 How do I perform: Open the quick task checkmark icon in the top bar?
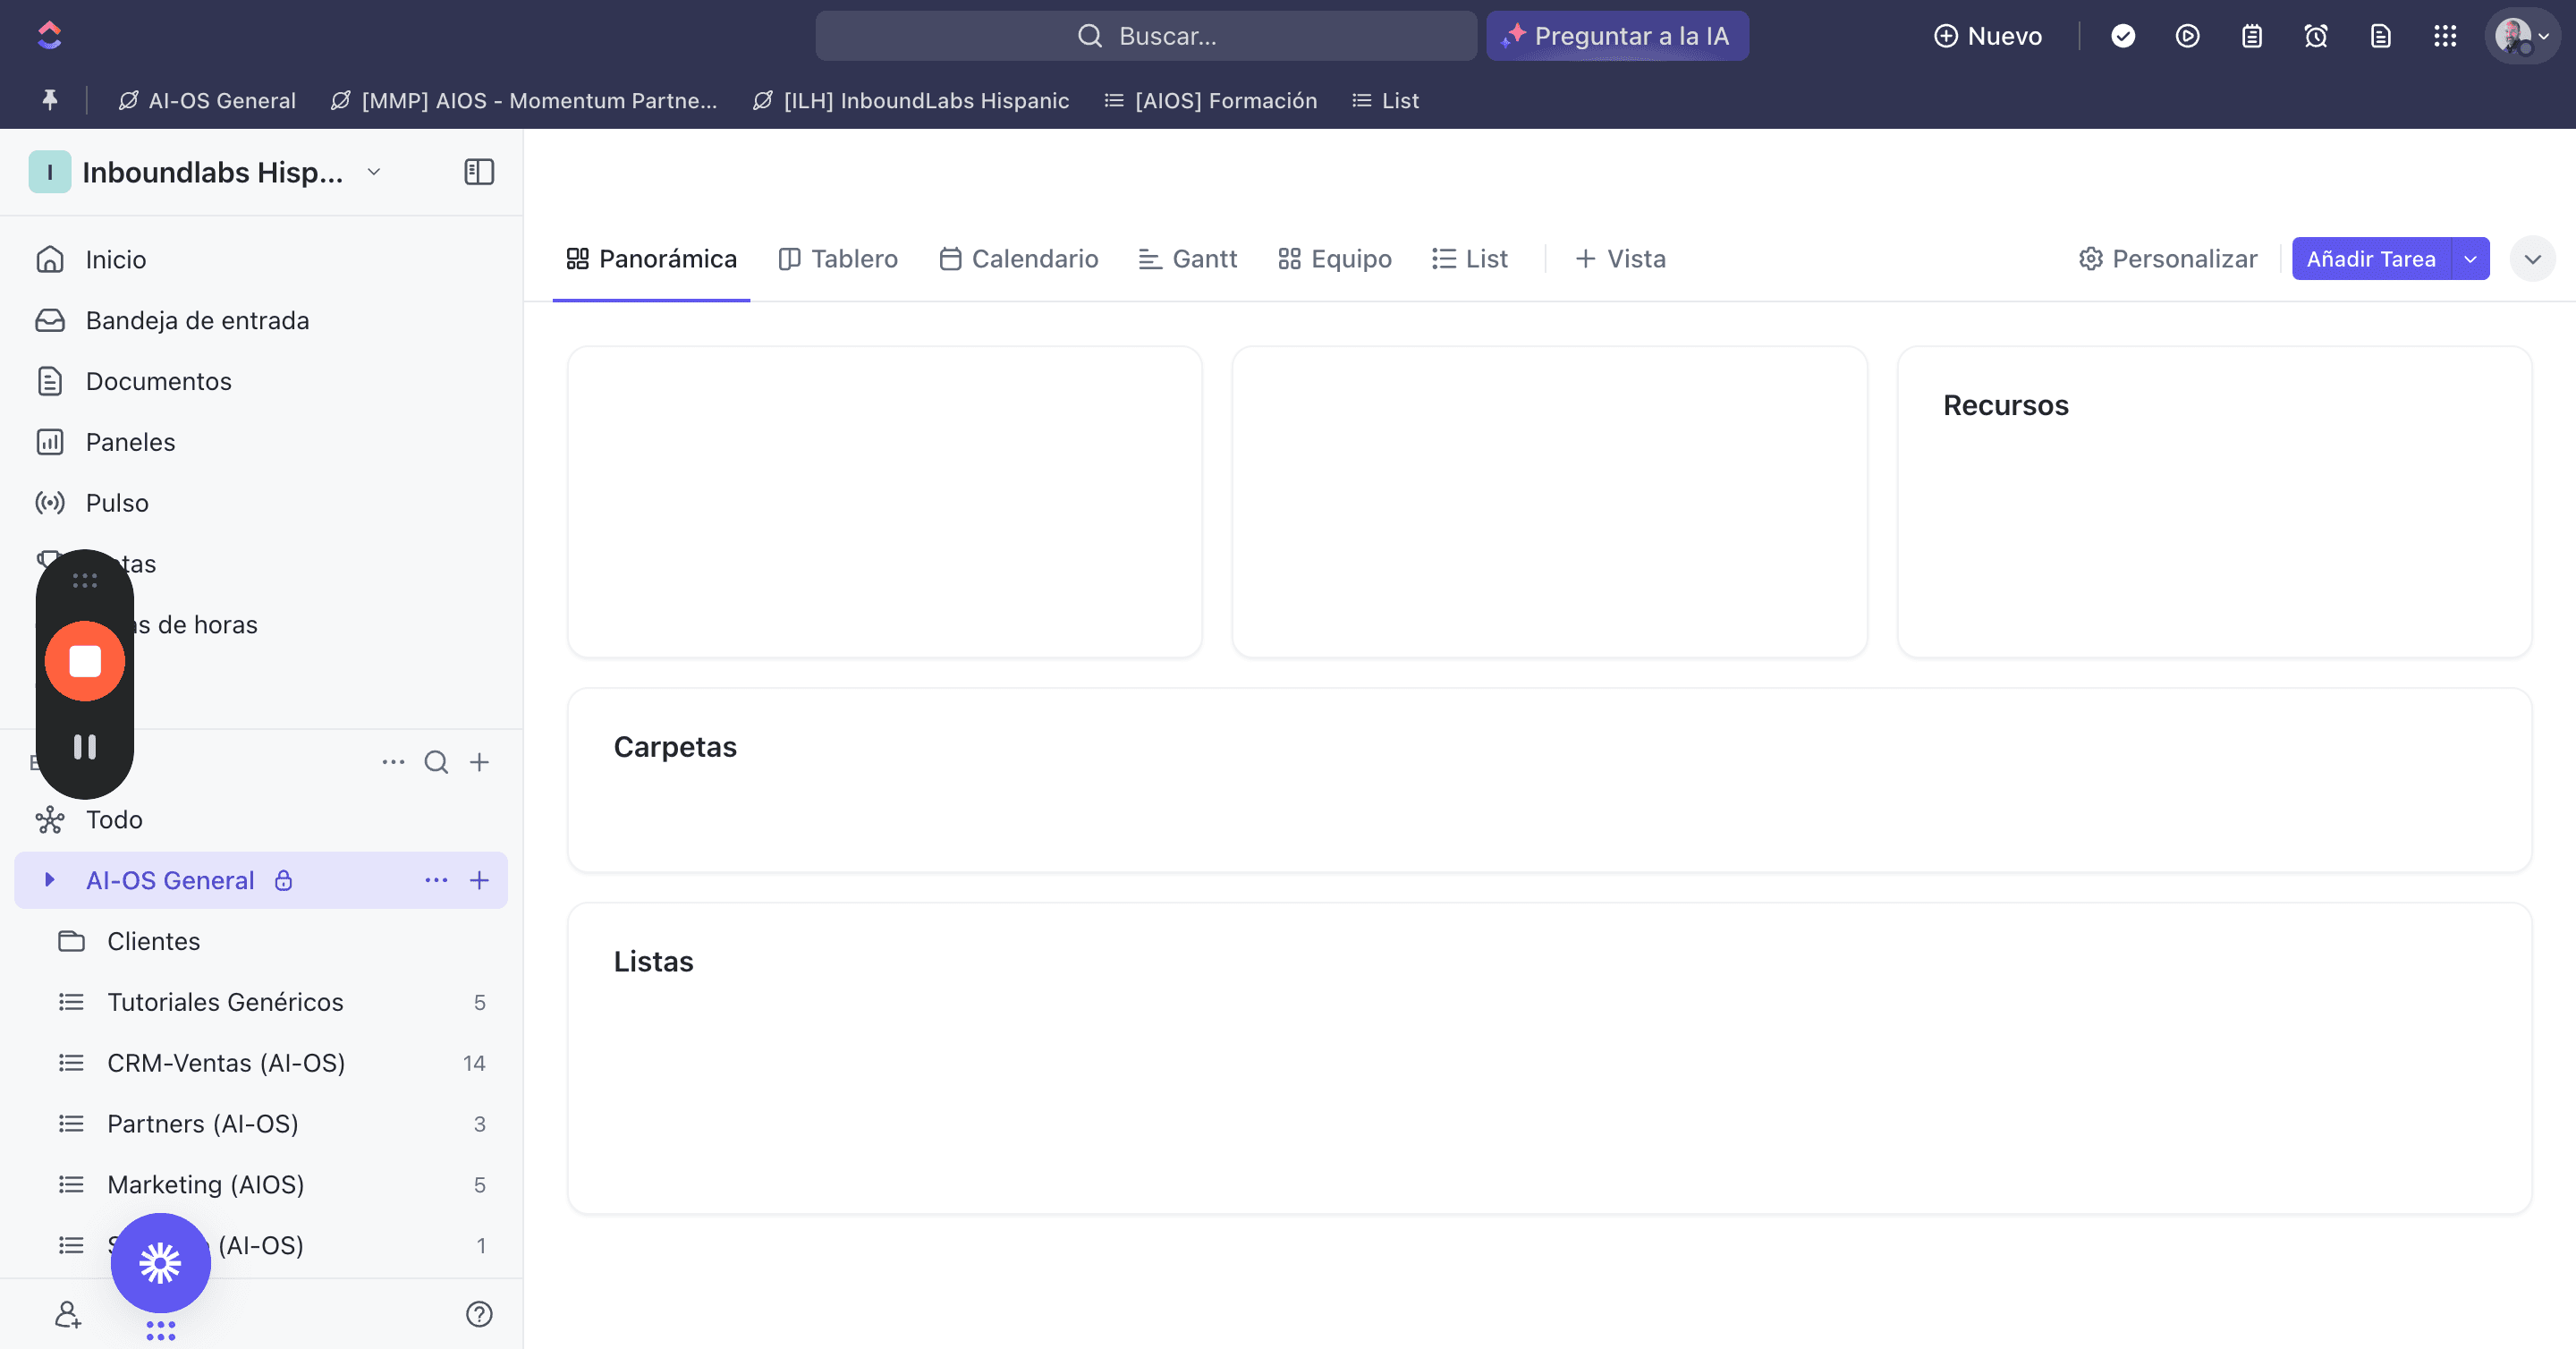[x=2123, y=36]
